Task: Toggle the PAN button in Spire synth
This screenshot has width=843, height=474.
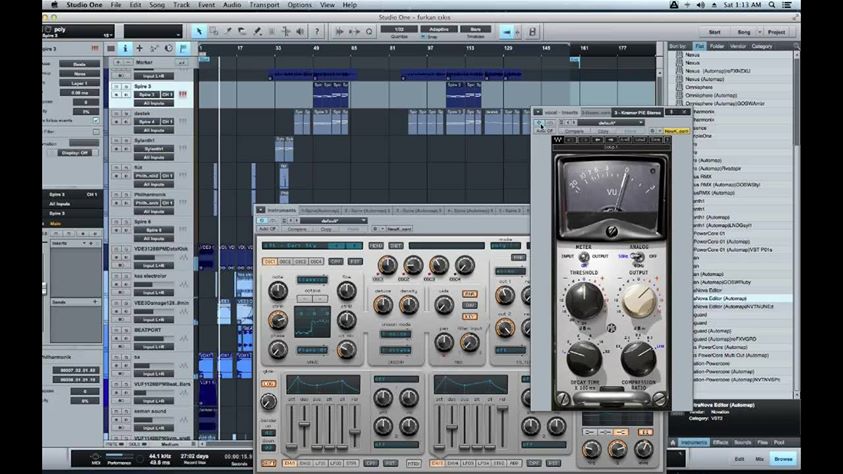Action: [x=469, y=294]
